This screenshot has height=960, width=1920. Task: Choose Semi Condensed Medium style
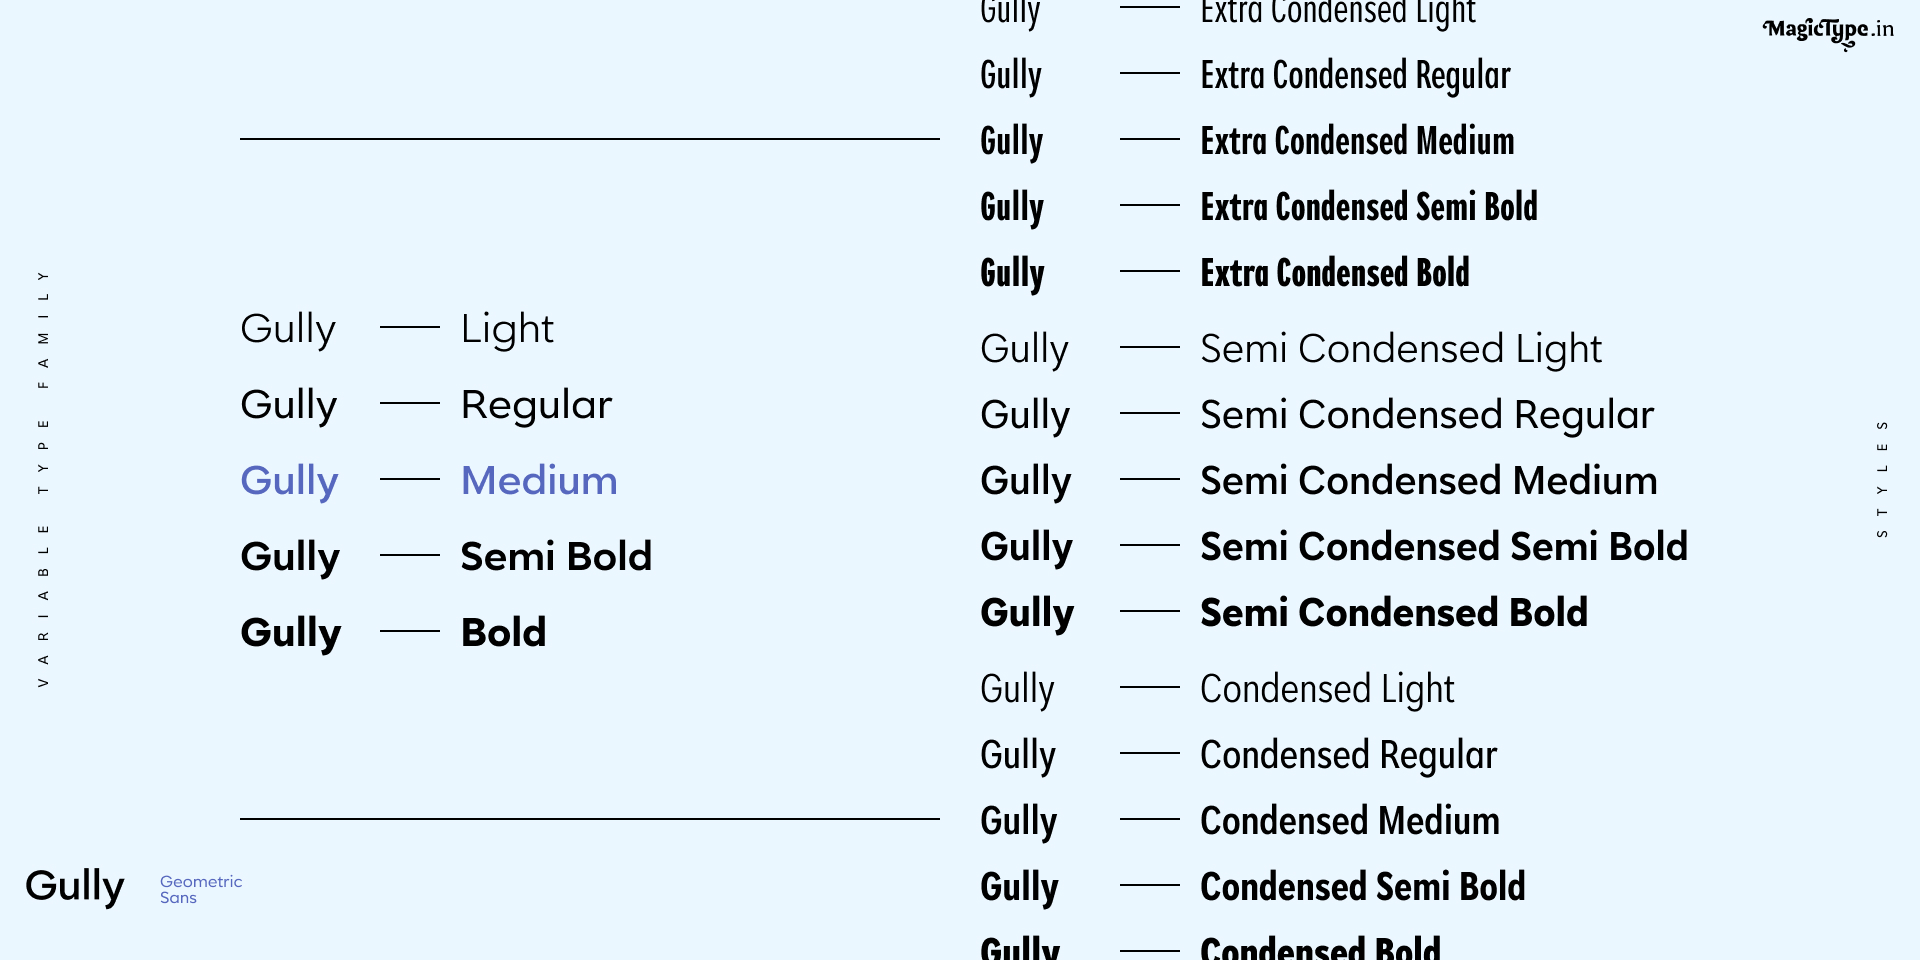click(x=1429, y=481)
